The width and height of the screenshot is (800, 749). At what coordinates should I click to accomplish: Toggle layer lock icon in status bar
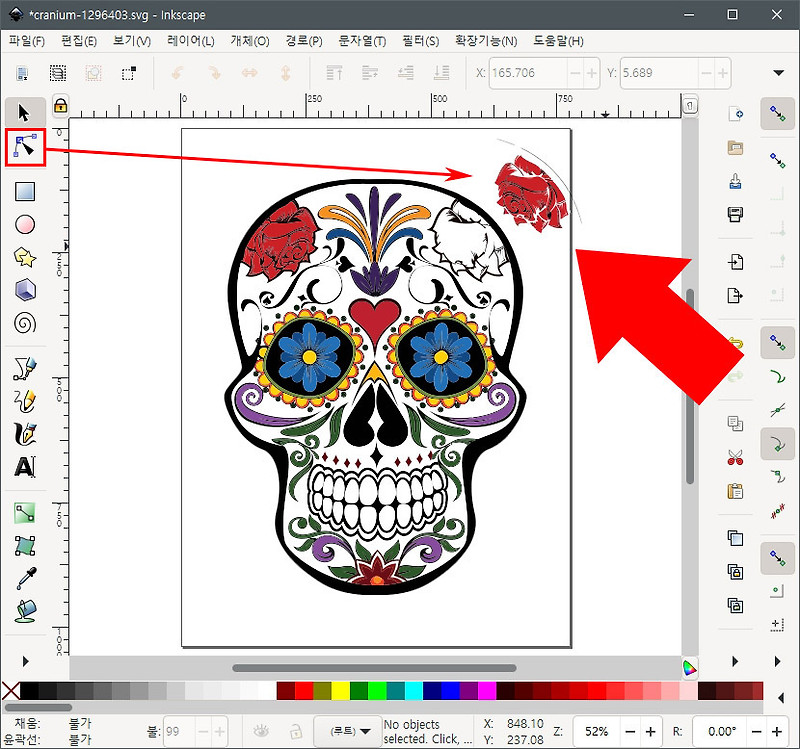click(x=295, y=732)
